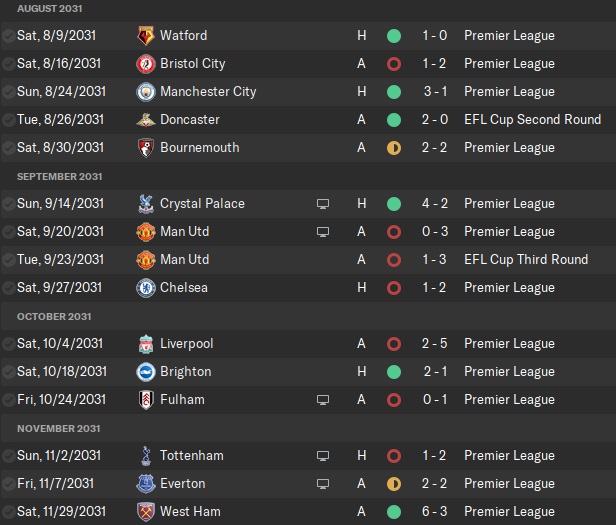Open the EFL Cup Third Round competition
This screenshot has width=616, height=525.
click(526, 260)
